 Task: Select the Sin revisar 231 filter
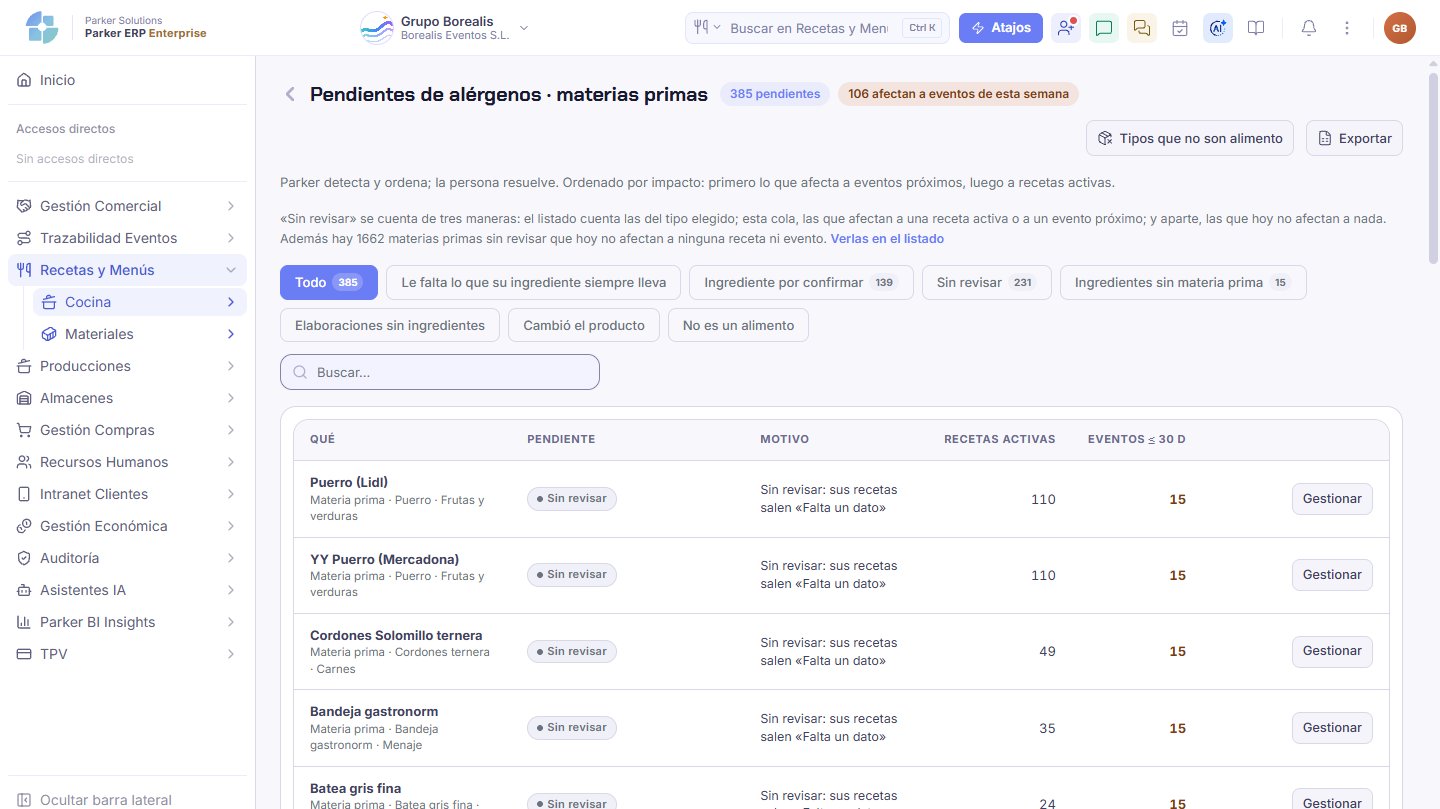pos(987,282)
